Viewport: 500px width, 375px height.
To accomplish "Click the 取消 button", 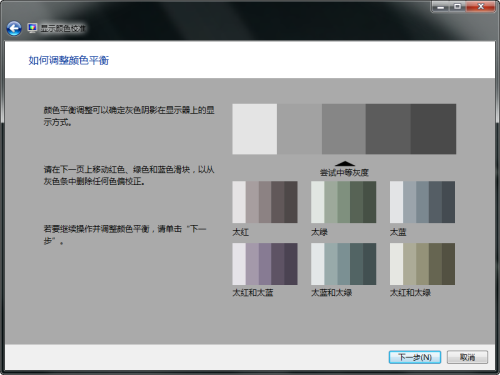I will 467,357.
